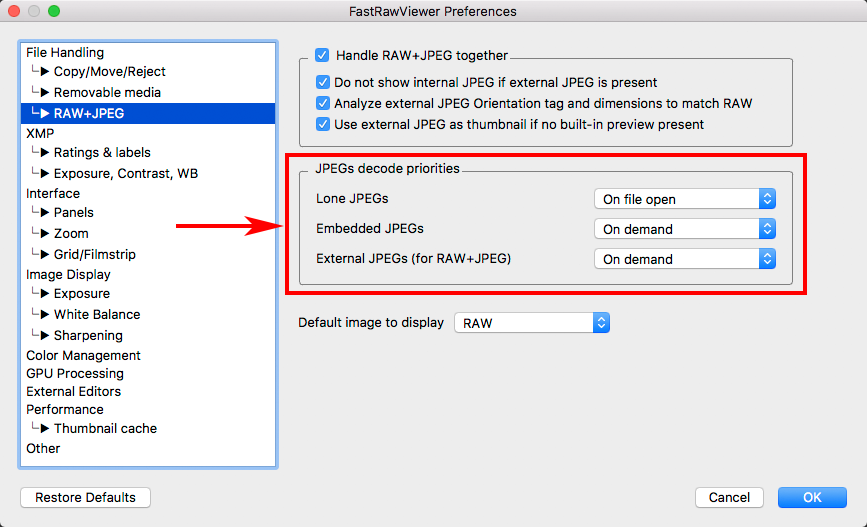Viewport: 867px width, 527px height.
Task: Go to Ratings & labels settings
Action: tap(102, 152)
